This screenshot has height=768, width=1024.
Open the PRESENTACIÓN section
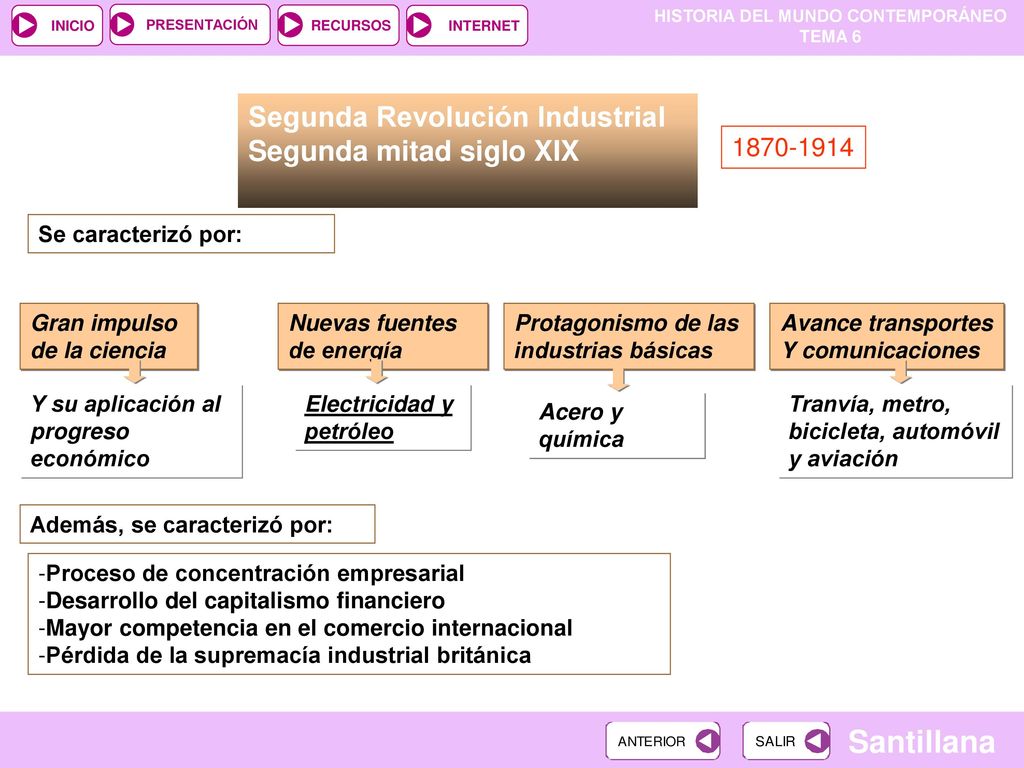pyautogui.click(x=189, y=25)
